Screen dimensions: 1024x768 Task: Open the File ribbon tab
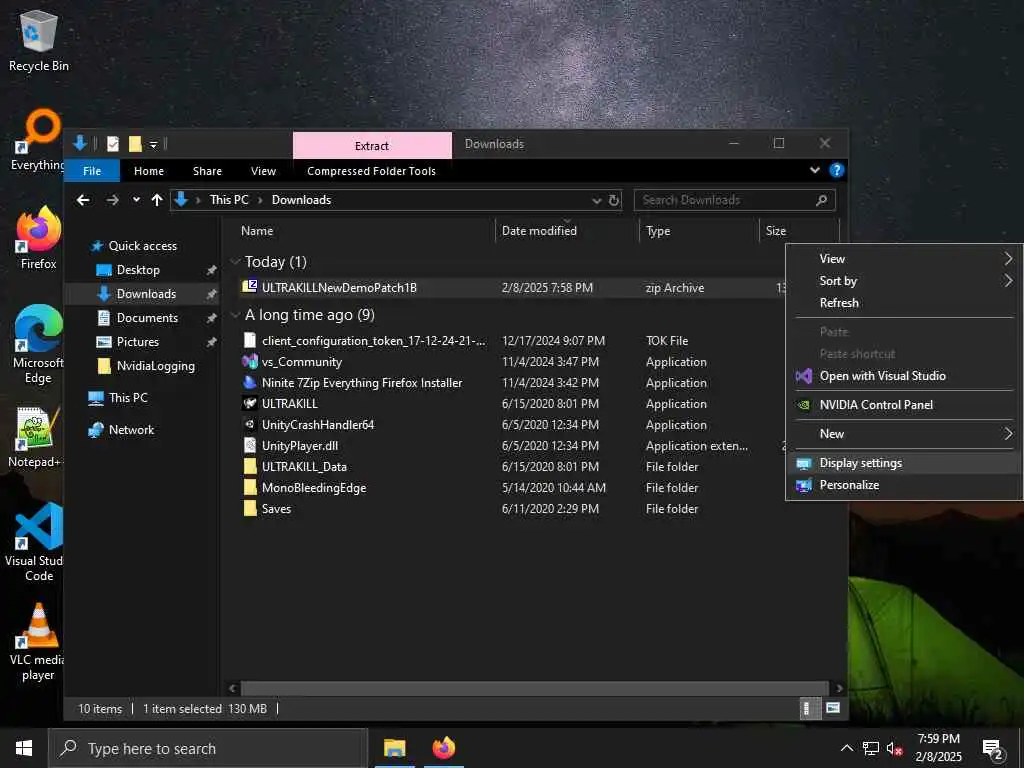point(92,170)
